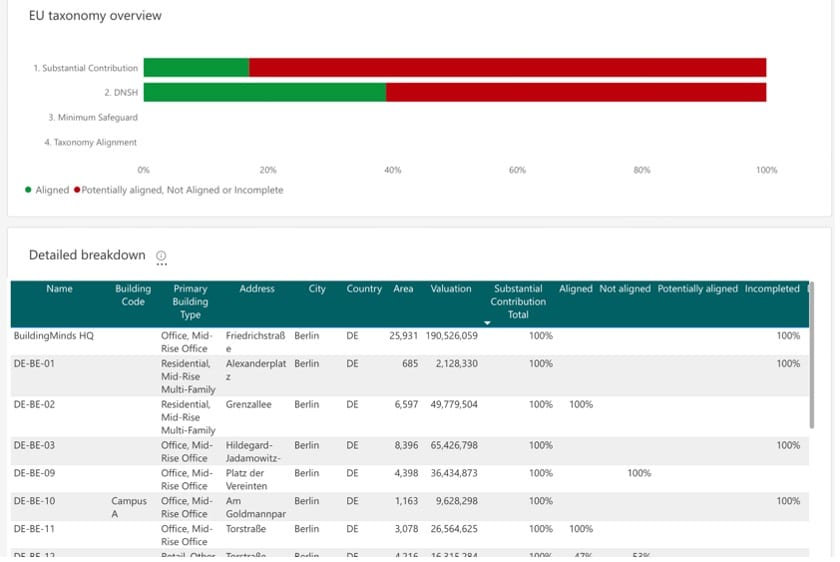Image resolution: width=840 pixels, height=562 pixels.
Task: Select the DE-BE-11 row name
Action: click(34, 529)
